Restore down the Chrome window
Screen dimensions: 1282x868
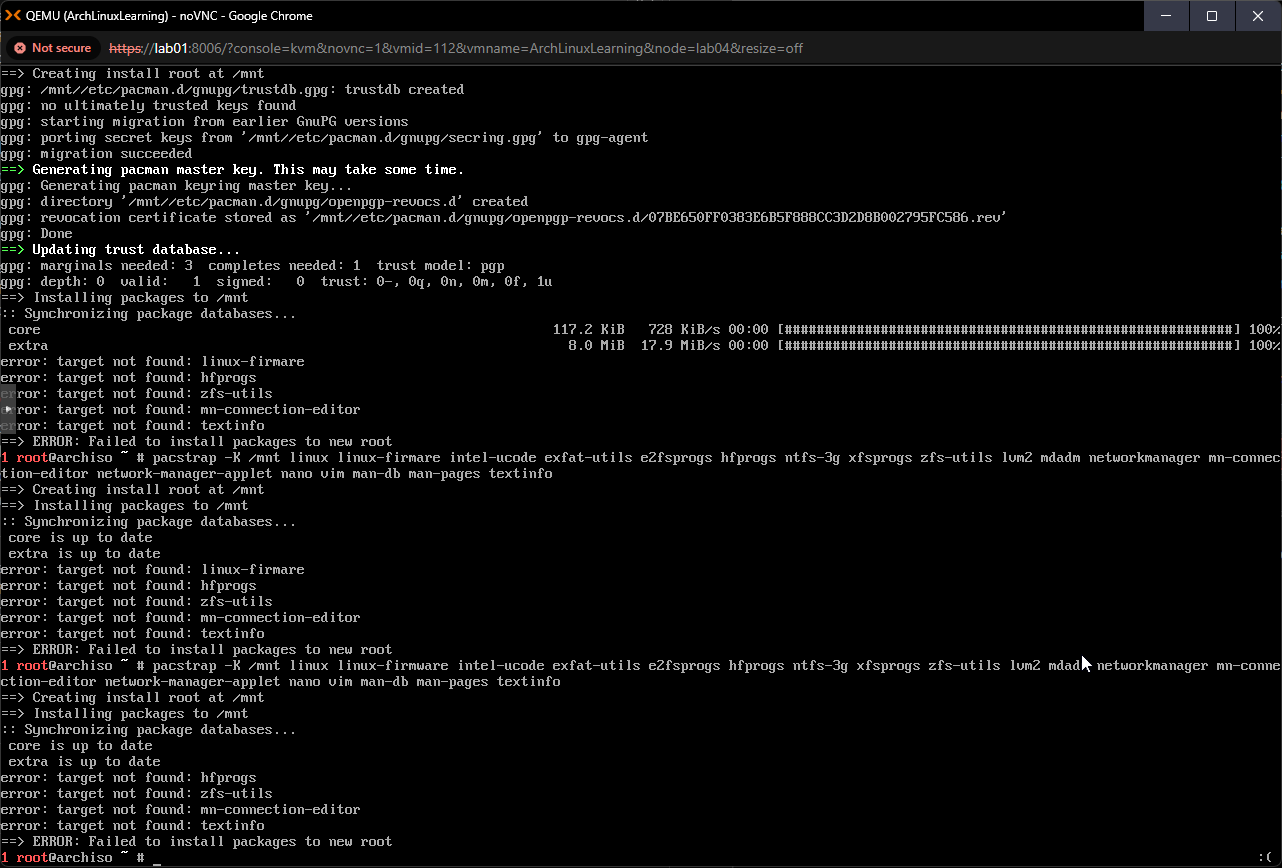(x=1211, y=15)
